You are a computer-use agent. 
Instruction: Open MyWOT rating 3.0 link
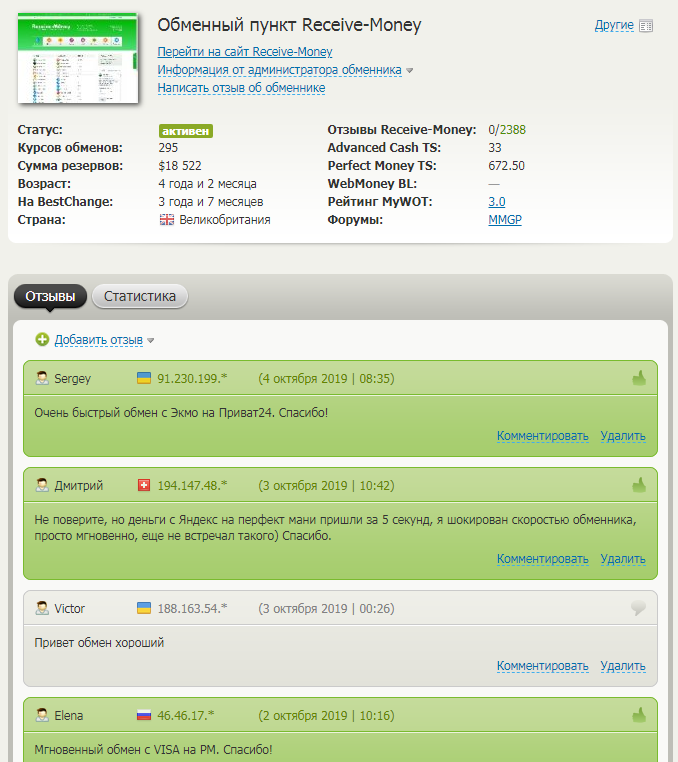[497, 202]
